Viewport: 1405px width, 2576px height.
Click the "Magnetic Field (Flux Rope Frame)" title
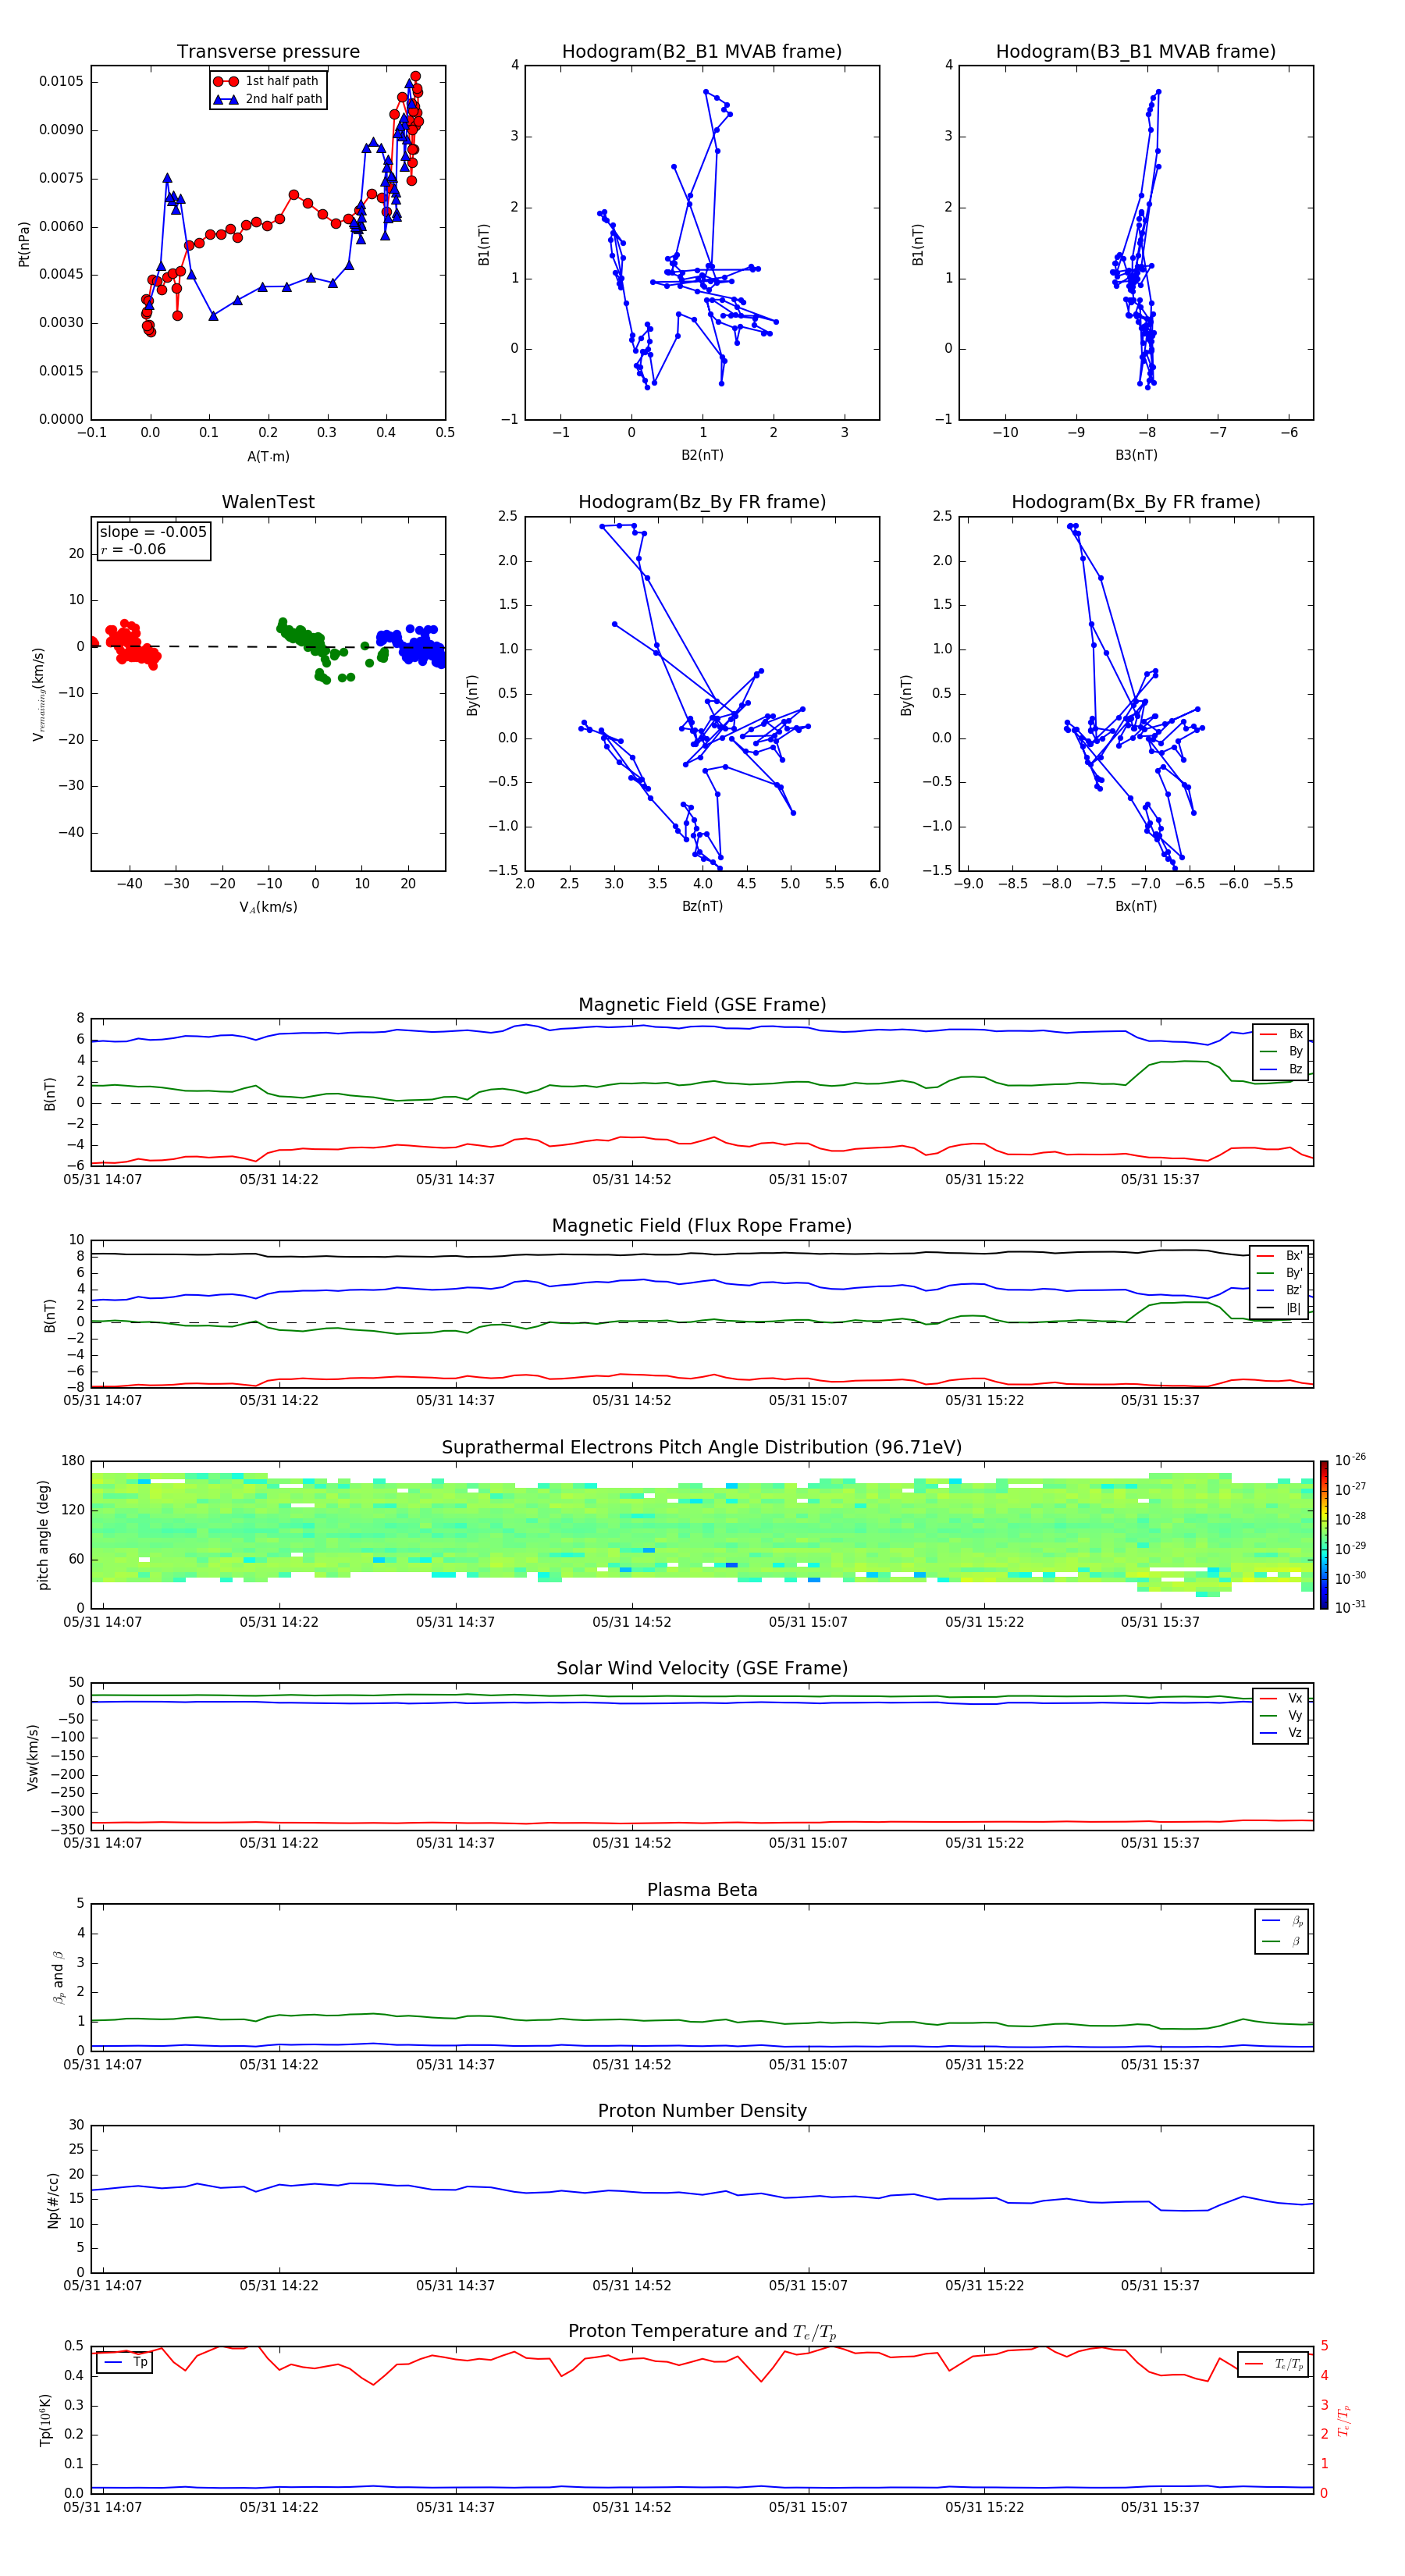[702, 1226]
